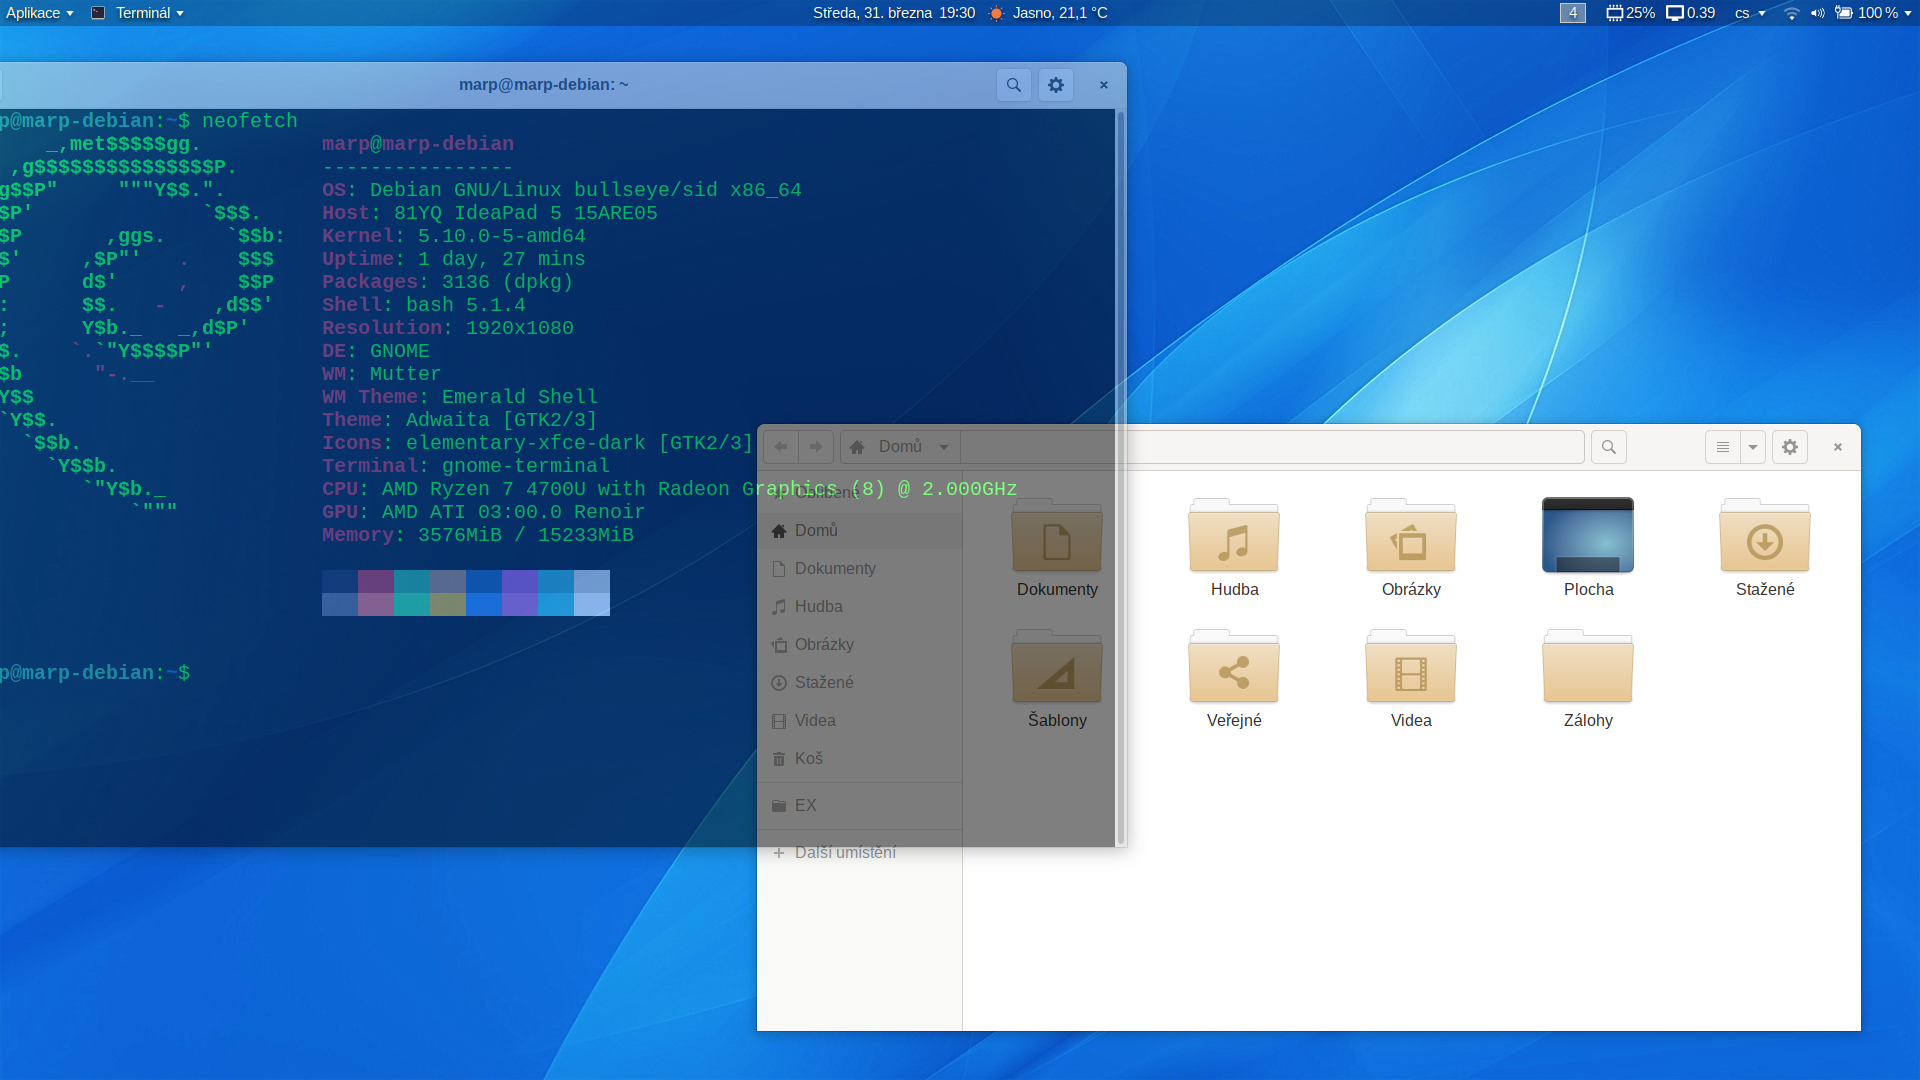
Task: Go back in file manager
Action: point(781,447)
